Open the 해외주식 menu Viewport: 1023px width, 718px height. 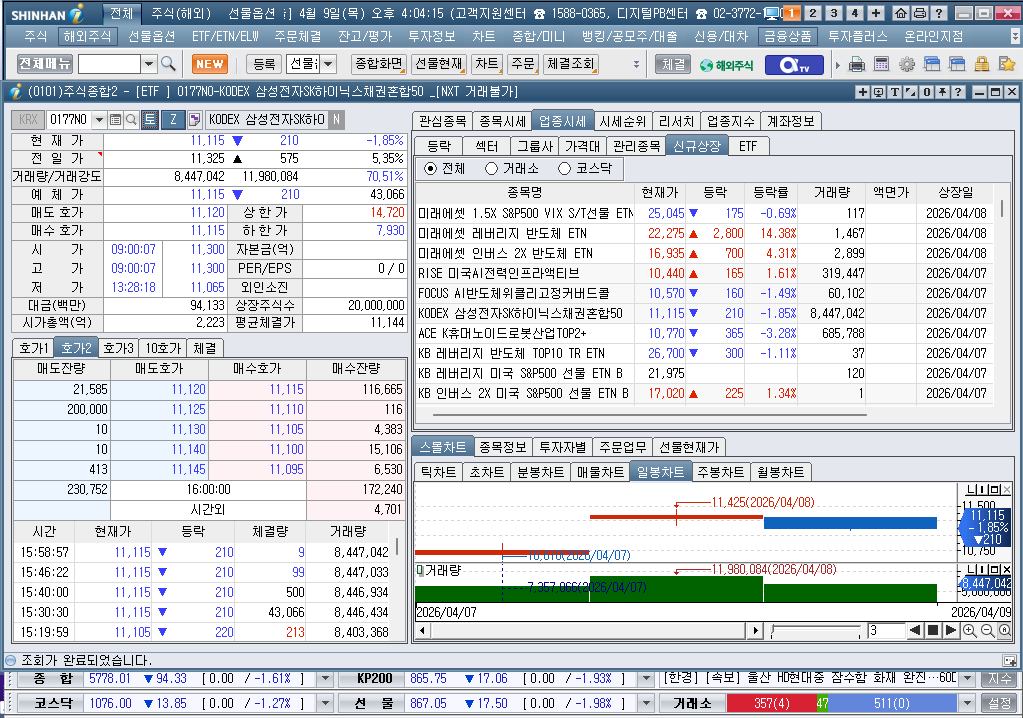[x=87, y=37]
